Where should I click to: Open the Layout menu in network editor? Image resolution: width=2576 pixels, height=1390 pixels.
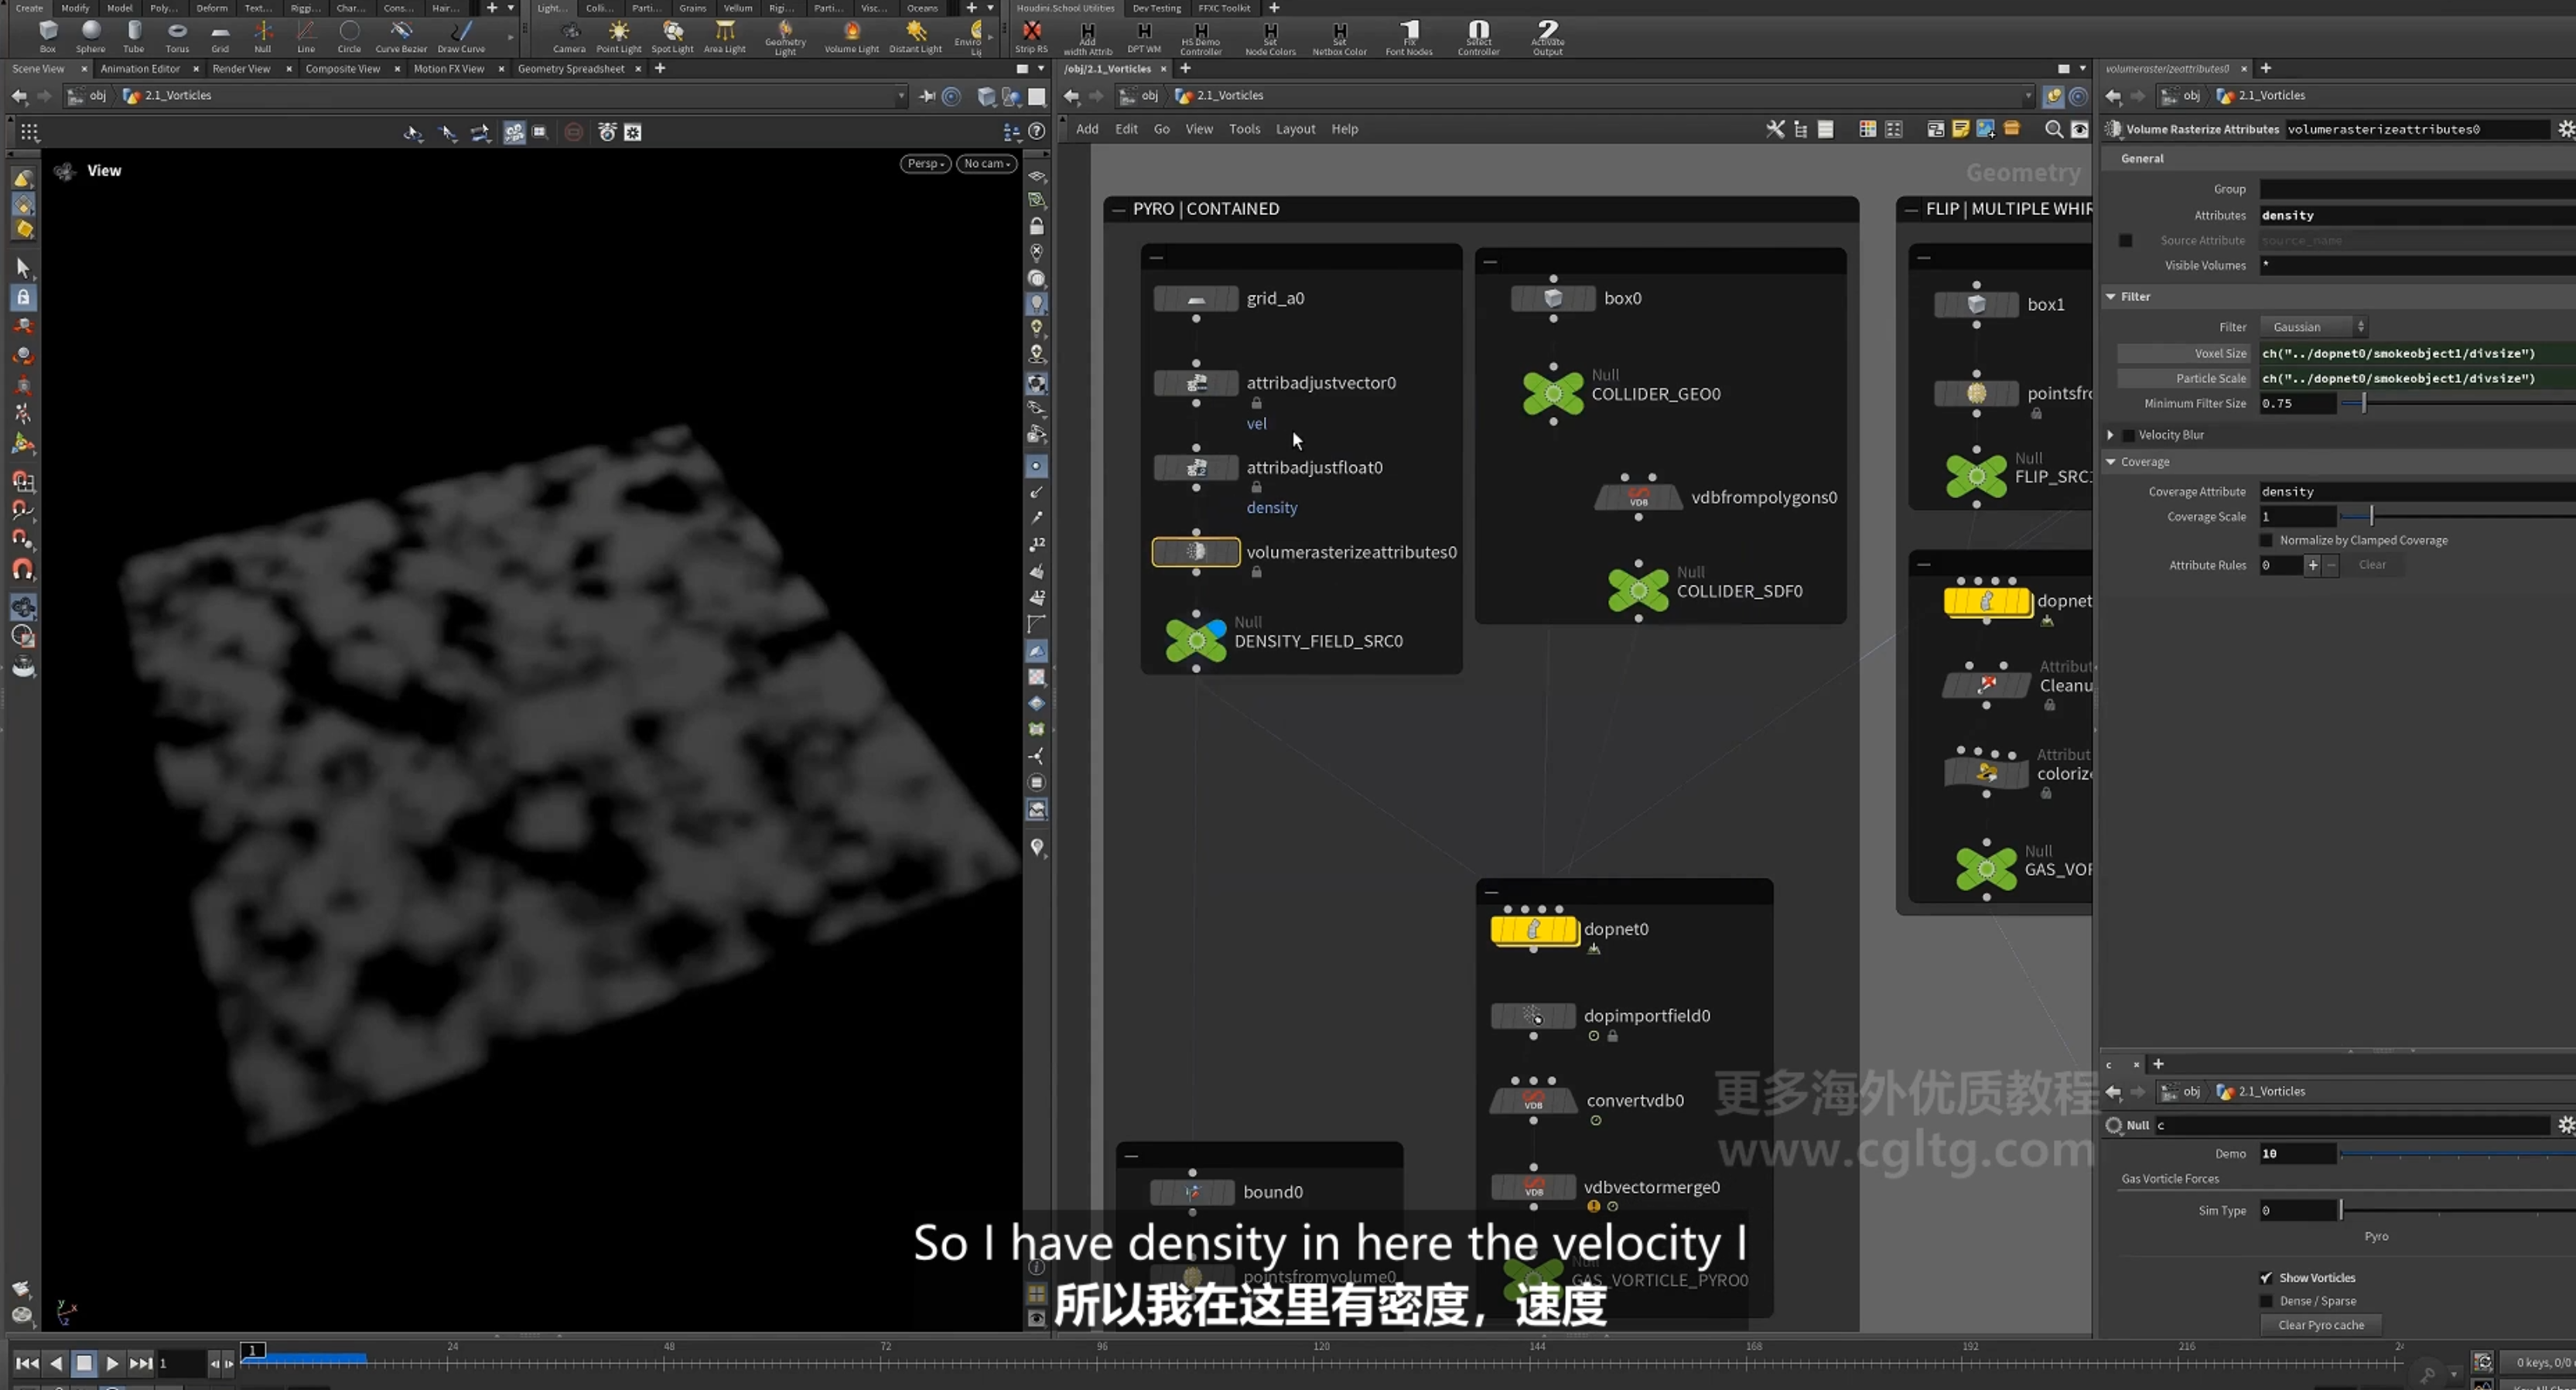(1295, 129)
